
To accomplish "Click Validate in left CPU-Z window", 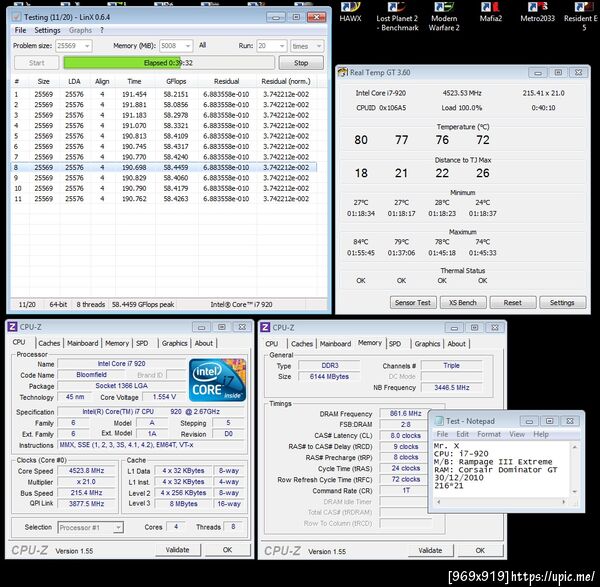I will click(178, 549).
